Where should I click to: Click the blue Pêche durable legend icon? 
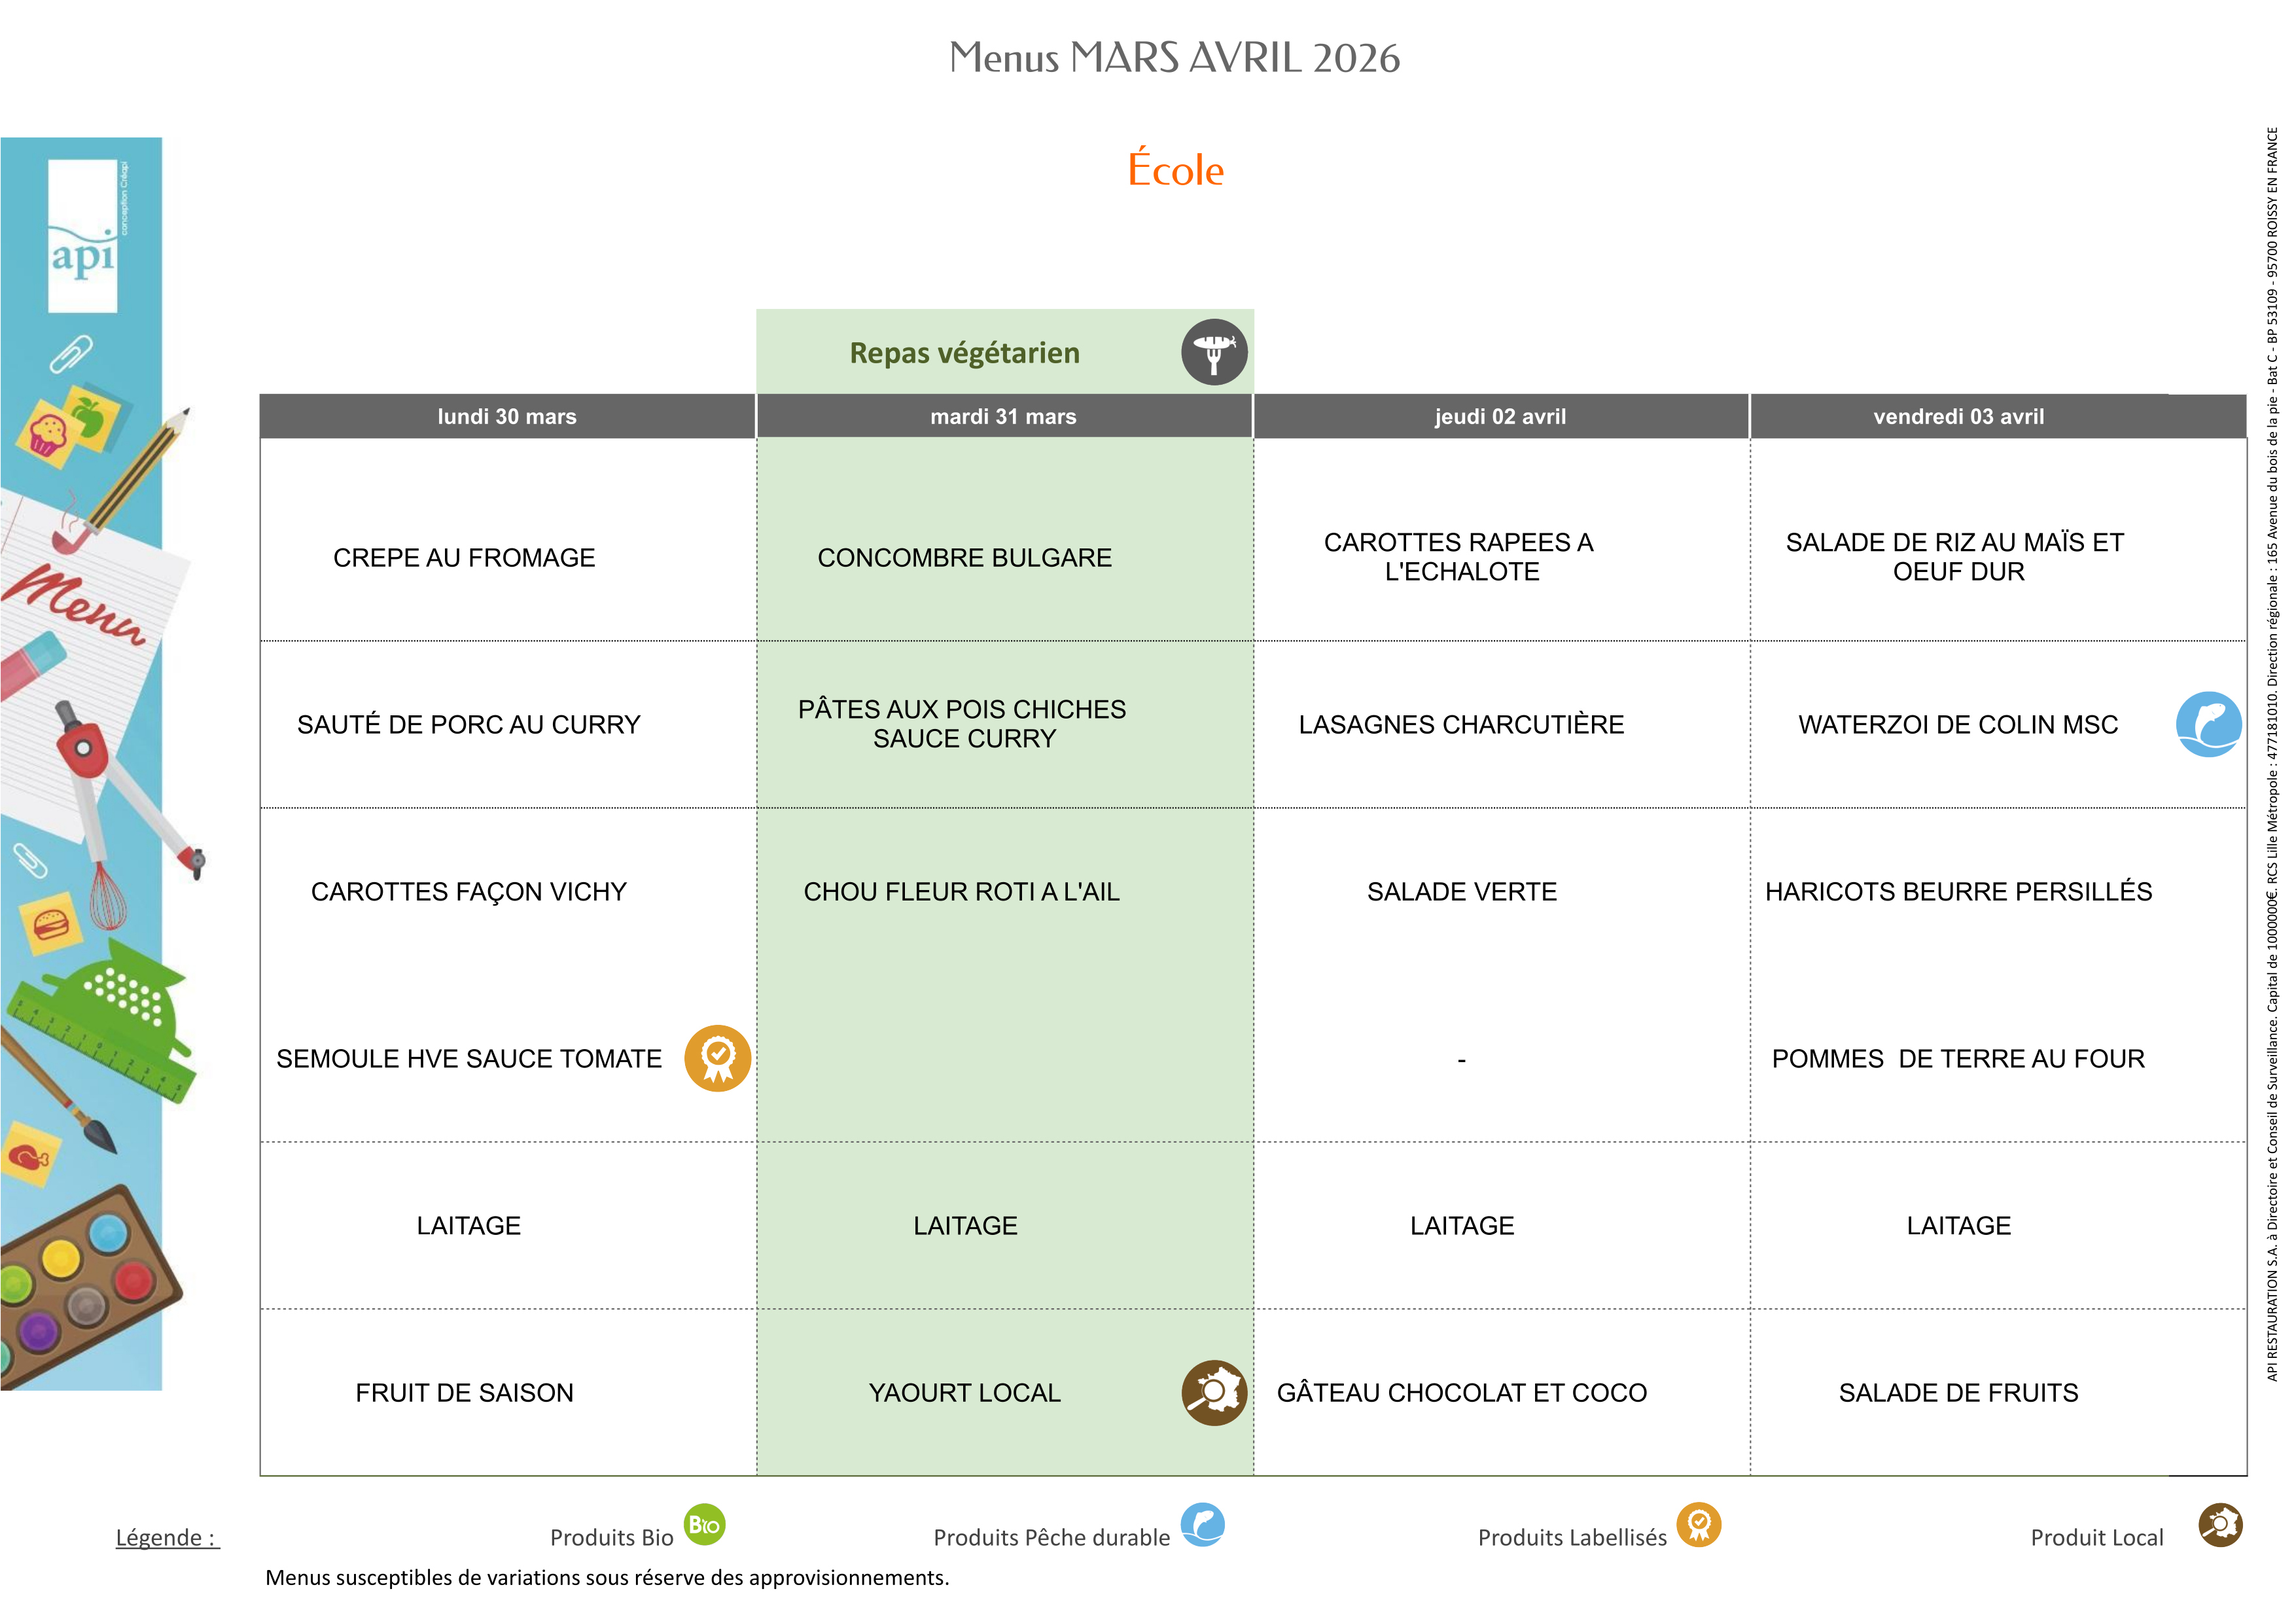(1202, 1524)
